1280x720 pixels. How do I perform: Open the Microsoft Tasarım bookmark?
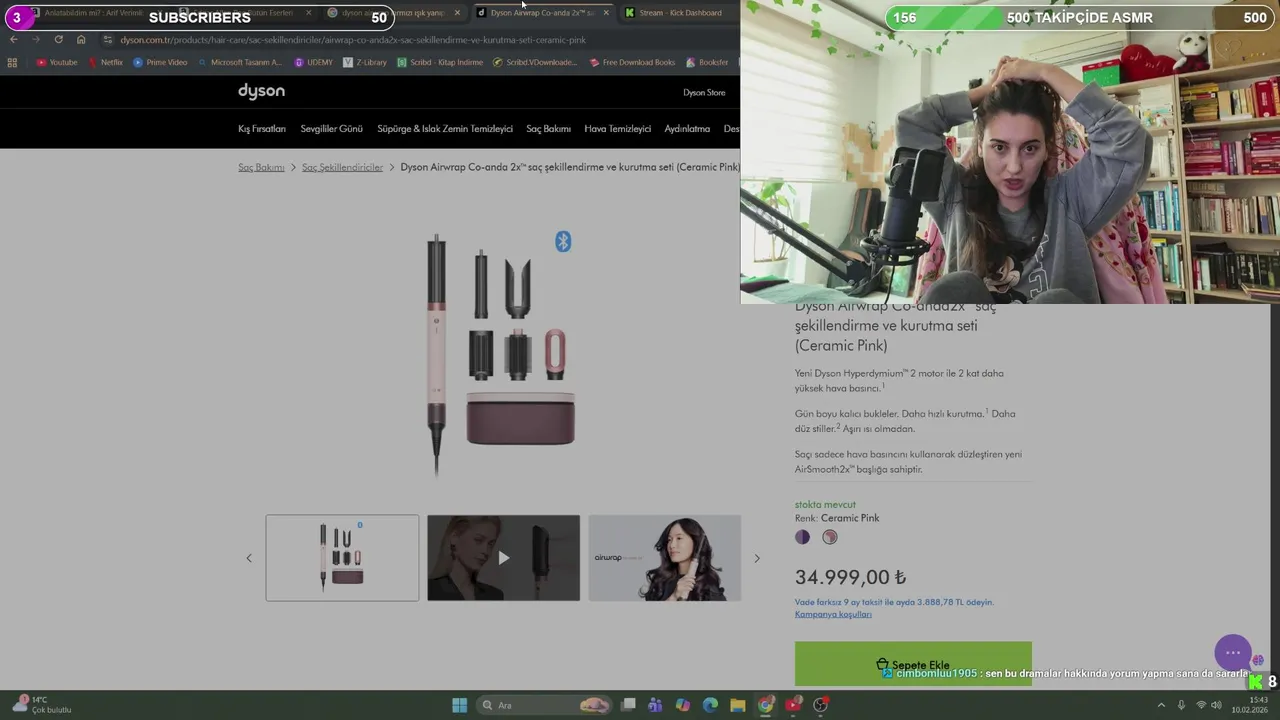click(240, 62)
